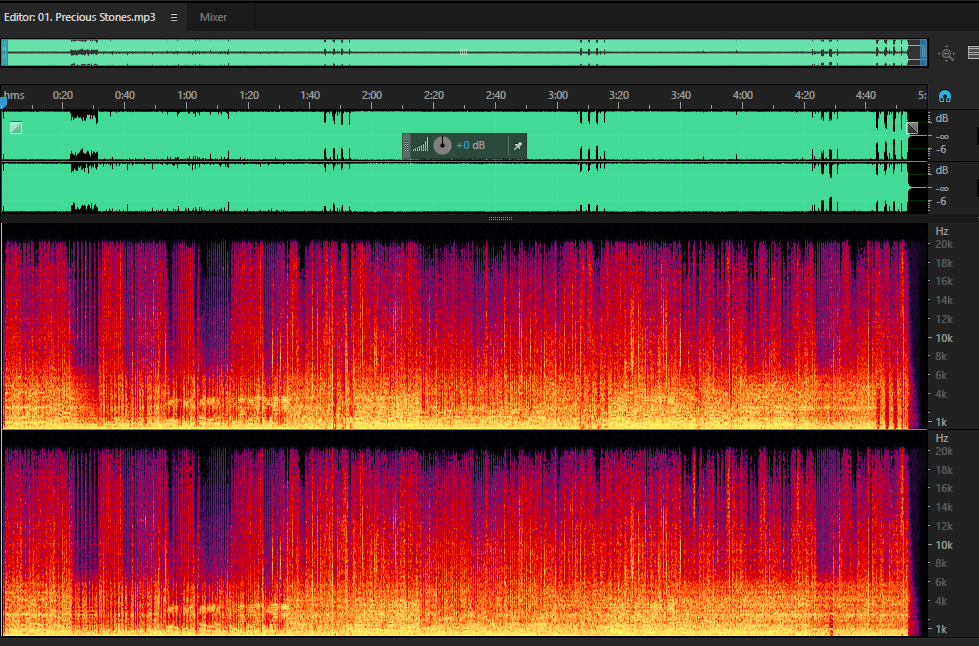979x646 pixels.
Task: Click the HUD volume adjustment knob
Action: click(x=442, y=145)
